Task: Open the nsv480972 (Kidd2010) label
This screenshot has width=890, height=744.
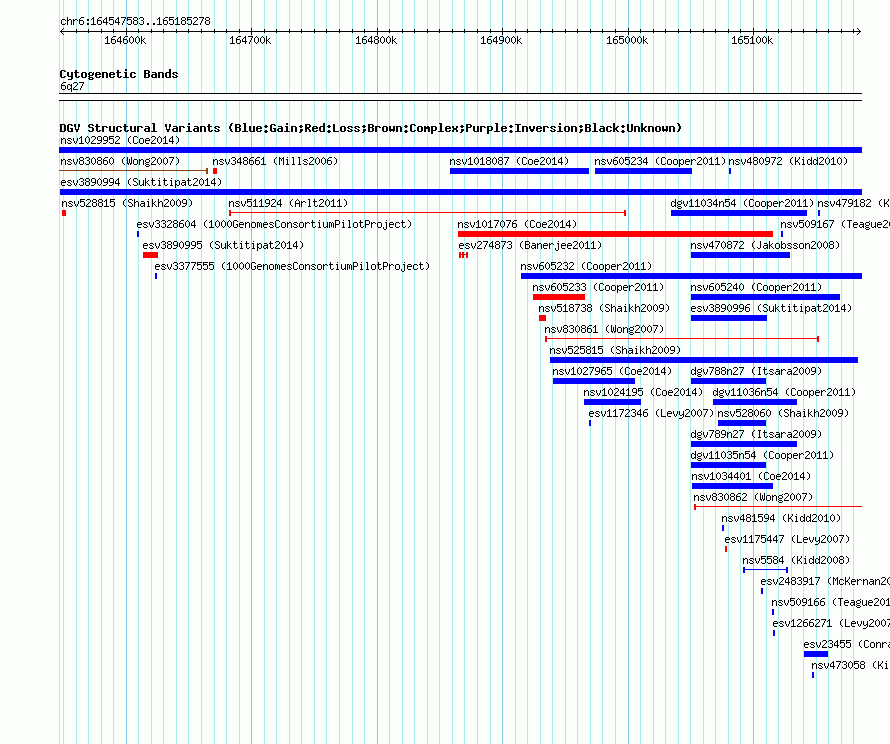Action: (x=788, y=161)
